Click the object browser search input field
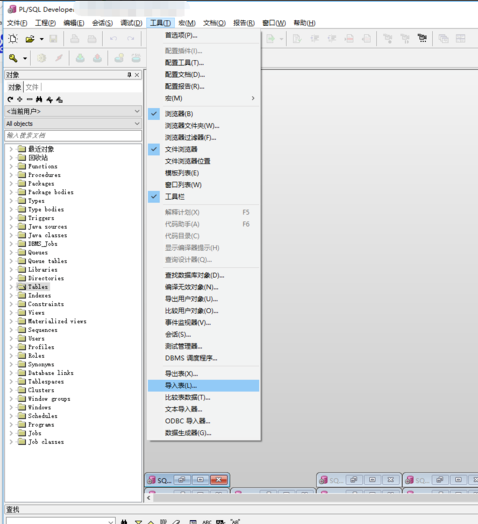 pyautogui.click(x=73, y=135)
